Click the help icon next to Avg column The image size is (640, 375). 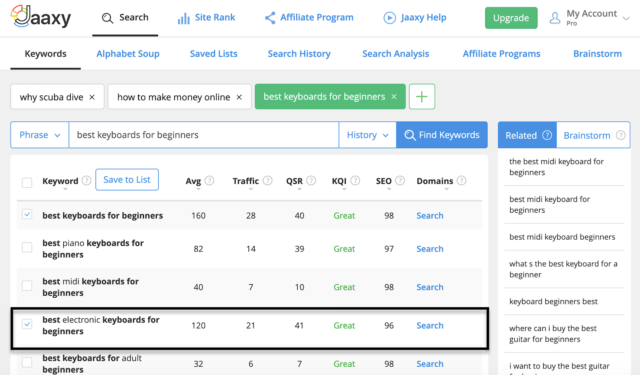pos(209,180)
